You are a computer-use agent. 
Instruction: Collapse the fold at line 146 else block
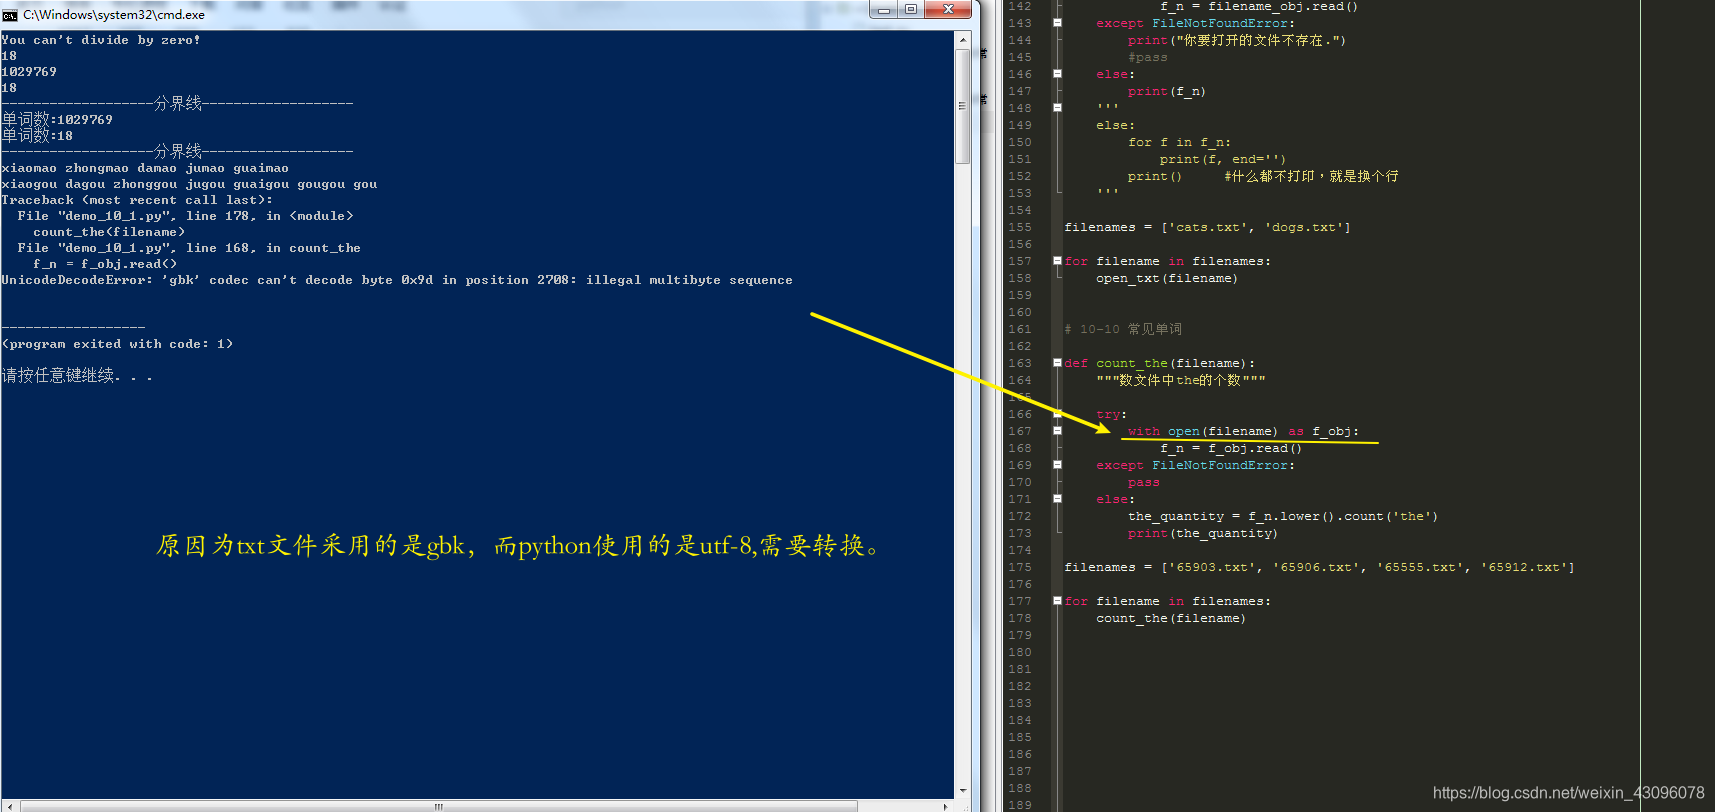coord(1057,74)
